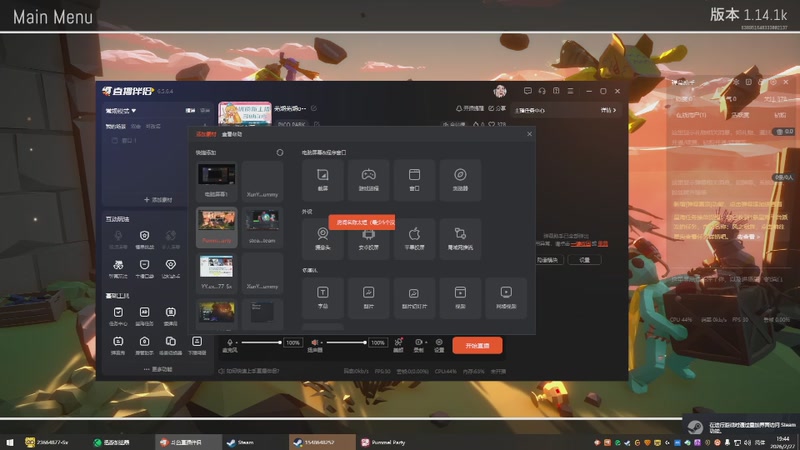Screen dimensions: 800x450
Task: Choose the Apple screen-cast source tile
Action: 414,239
